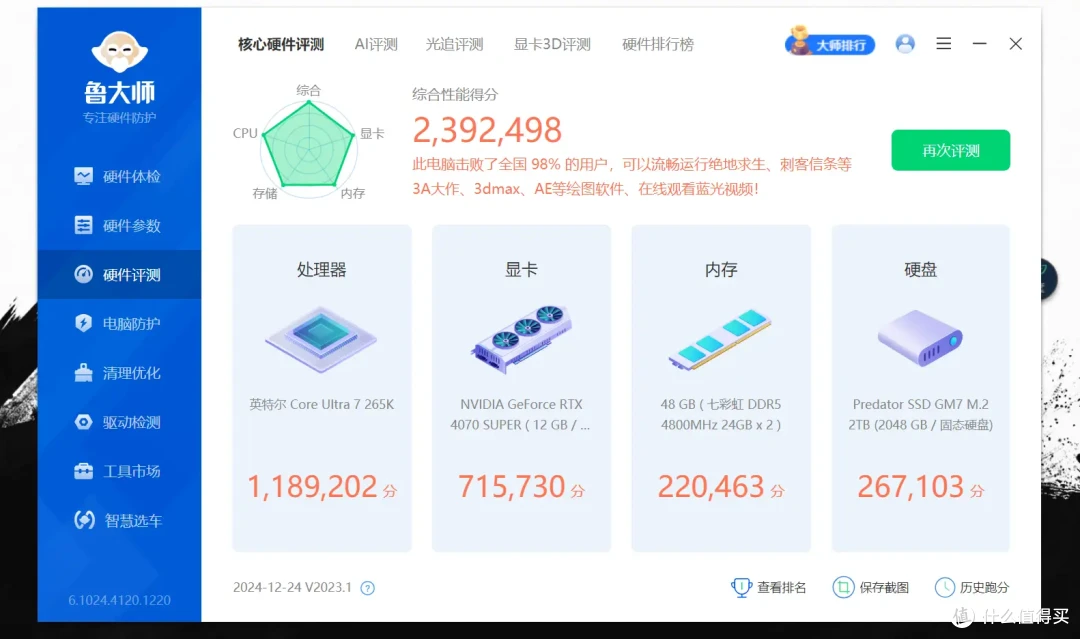The height and width of the screenshot is (639, 1080).
Task: Click the 英特尔 Core Ultra 7 265K text
Action: 322,404
